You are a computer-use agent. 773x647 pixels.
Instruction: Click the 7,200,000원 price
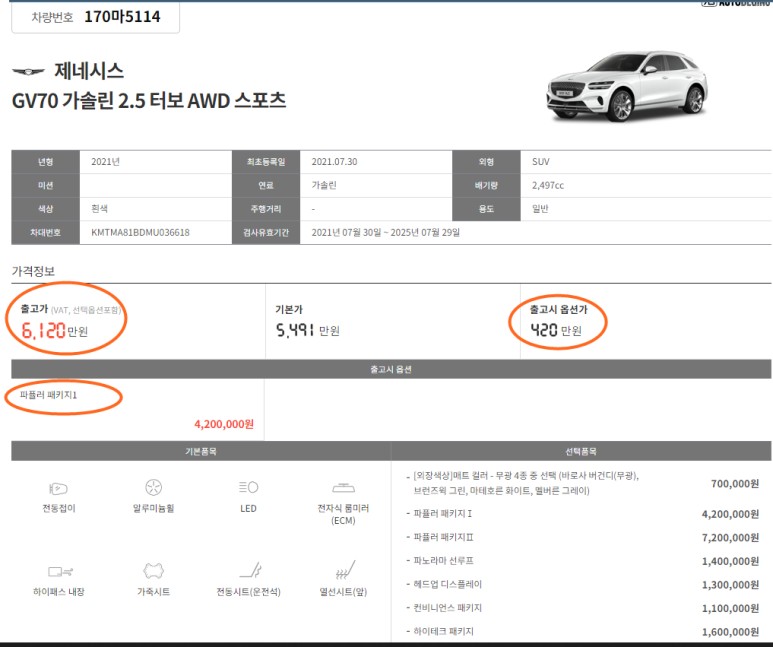[x=730, y=538]
